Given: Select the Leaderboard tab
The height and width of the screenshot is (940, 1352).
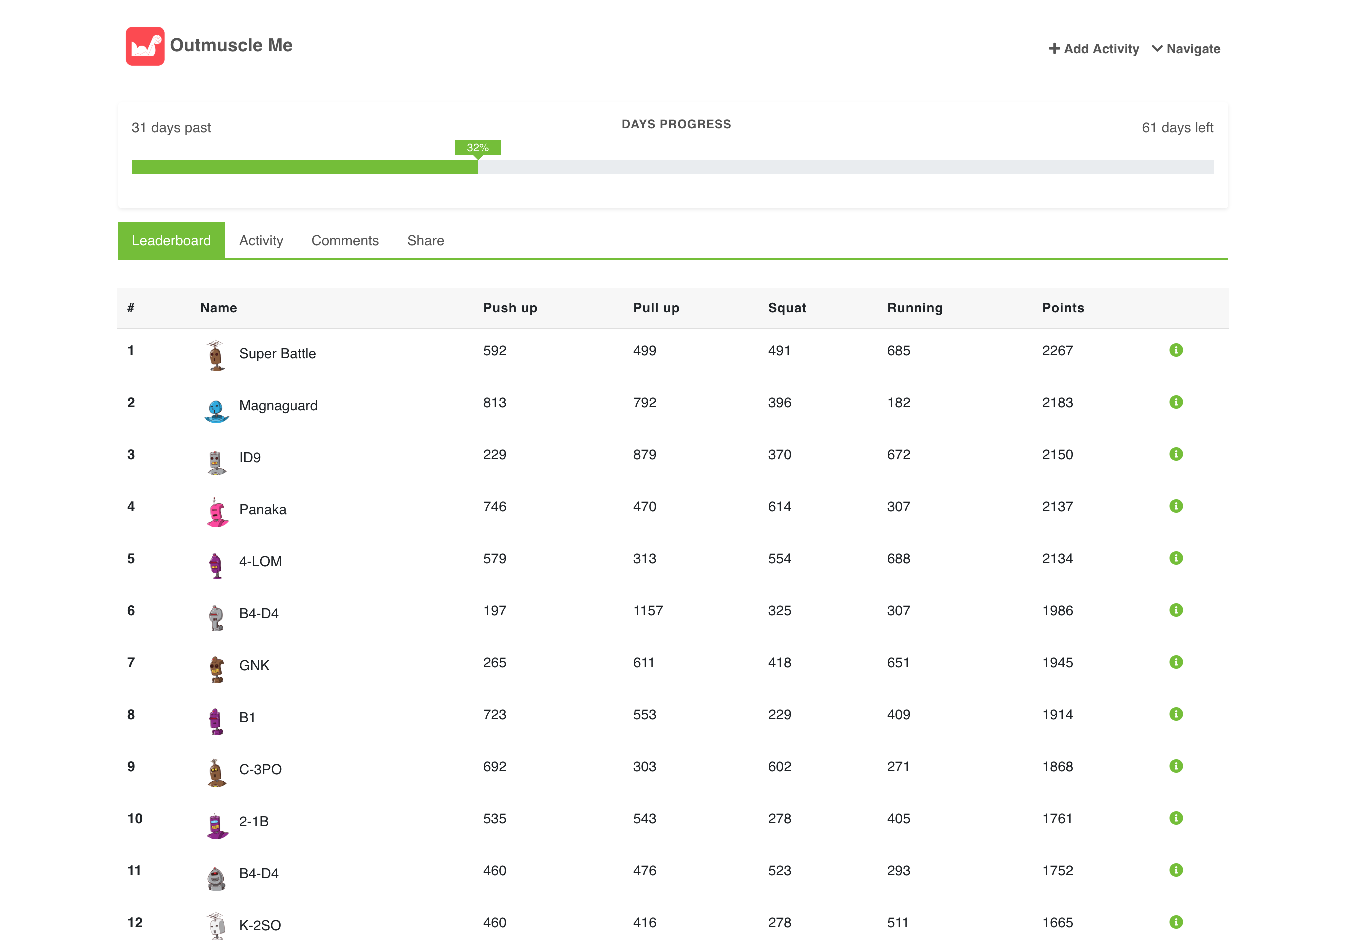Looking at the screenshot, I should (x=171, y=241).
